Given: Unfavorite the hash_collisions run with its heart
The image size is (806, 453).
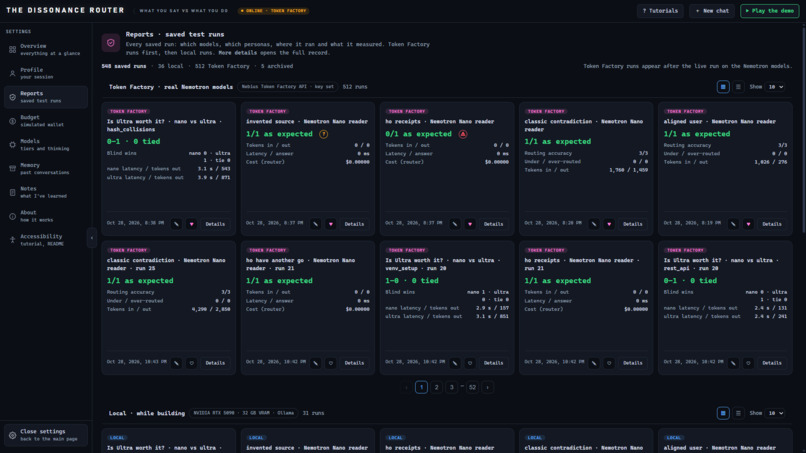Looking at the screenshot, I should [192, 224].
